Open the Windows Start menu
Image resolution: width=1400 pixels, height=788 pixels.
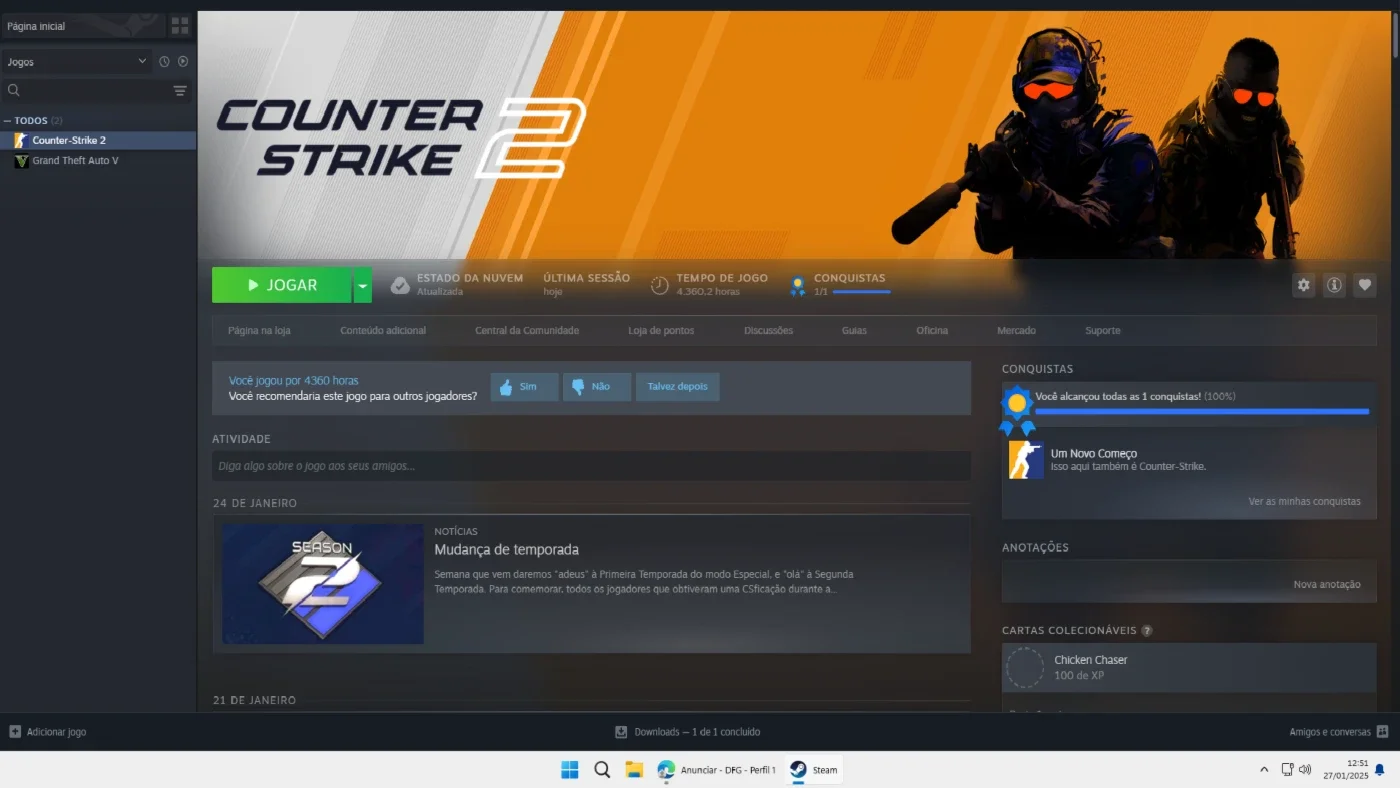569,770
